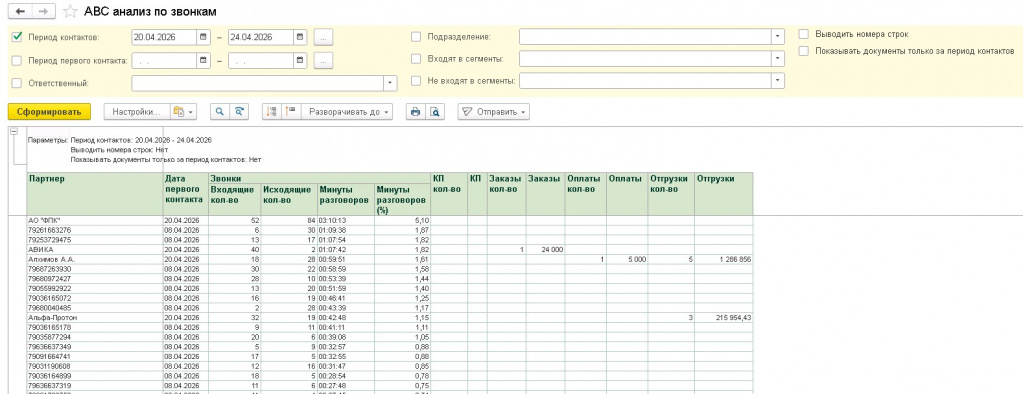Click the Заказы кол-во column header
Screen dimensions: 1023x394
(506, 194)
